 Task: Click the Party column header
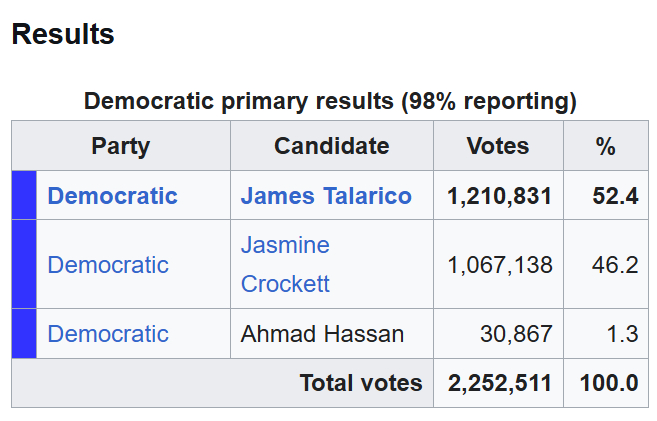[120, 146]
